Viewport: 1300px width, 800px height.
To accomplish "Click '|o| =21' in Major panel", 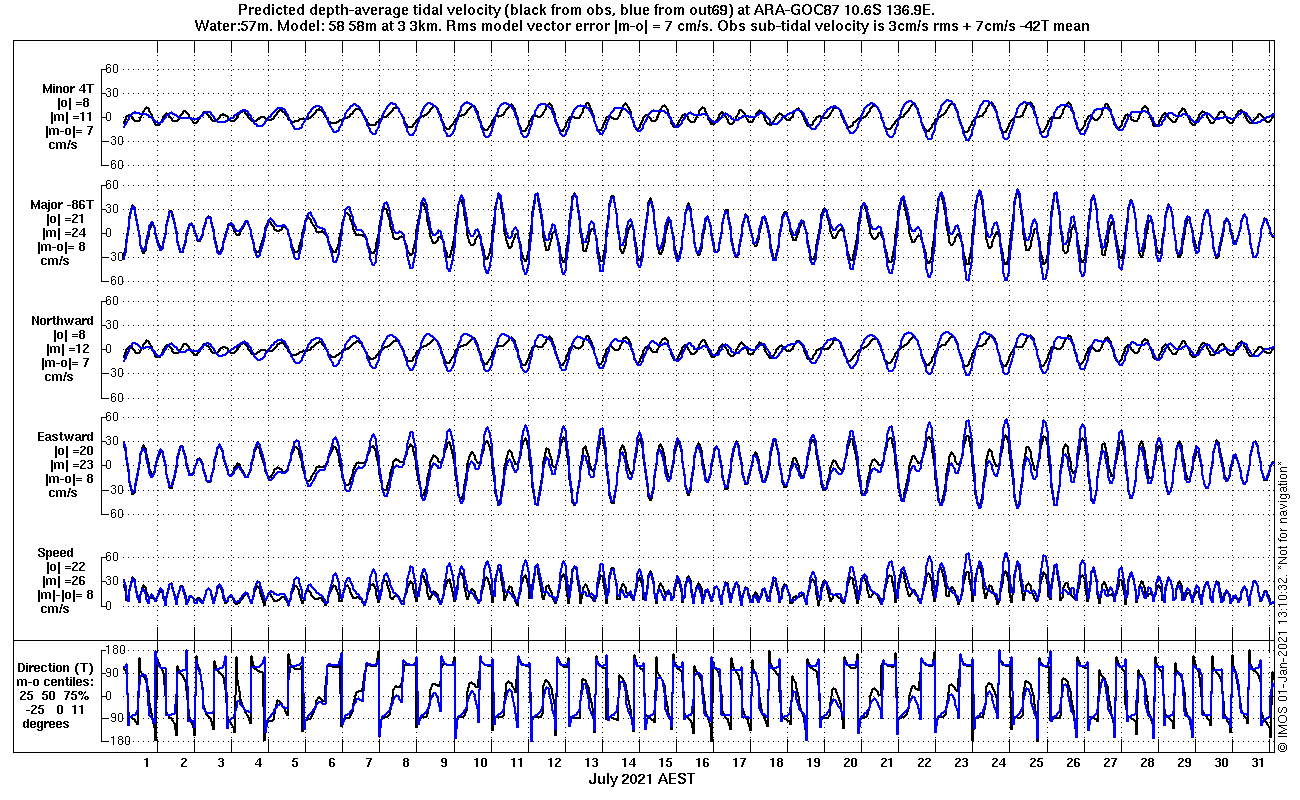I will click(65, 218).
